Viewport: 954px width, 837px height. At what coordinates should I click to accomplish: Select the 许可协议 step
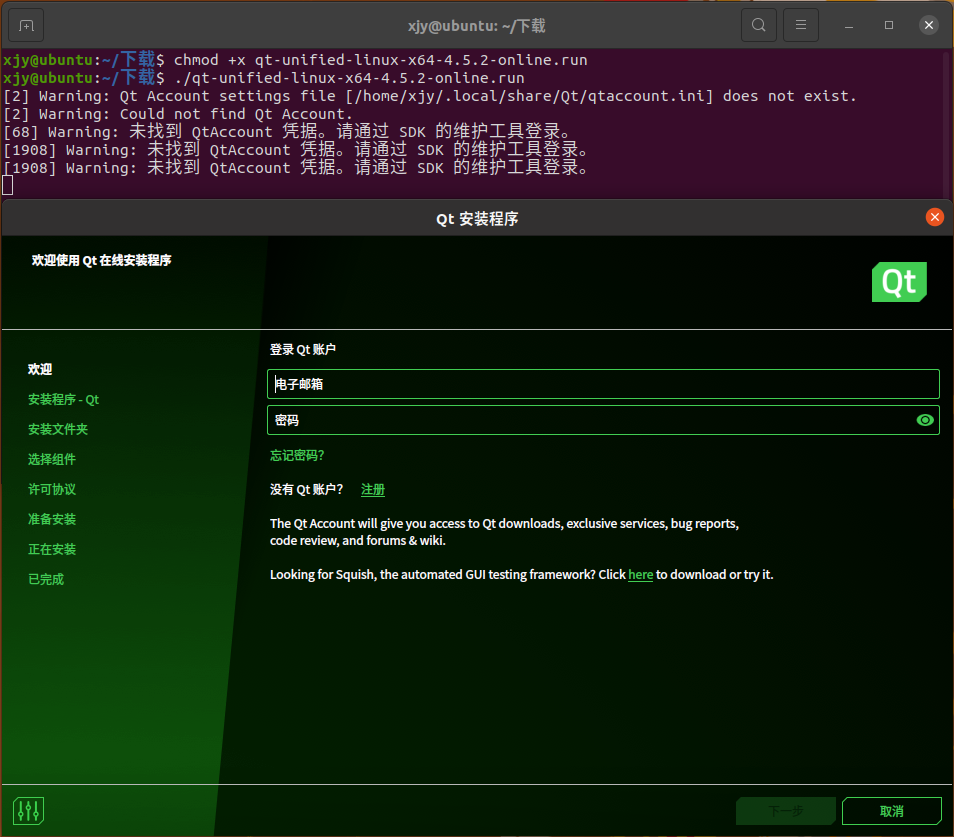(52, 489)
